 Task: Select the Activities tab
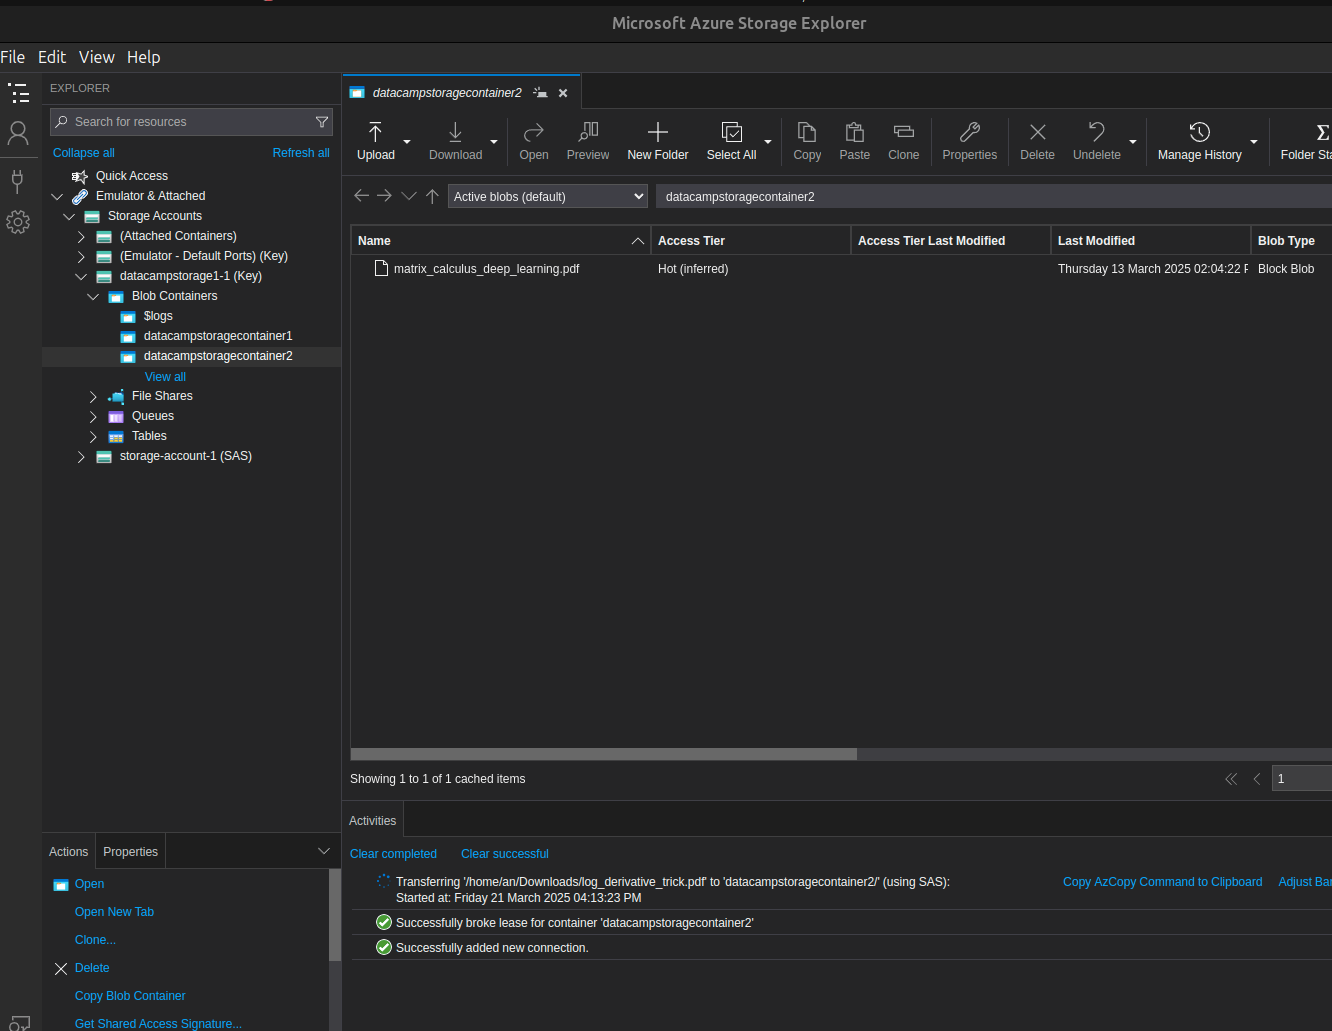373,820
